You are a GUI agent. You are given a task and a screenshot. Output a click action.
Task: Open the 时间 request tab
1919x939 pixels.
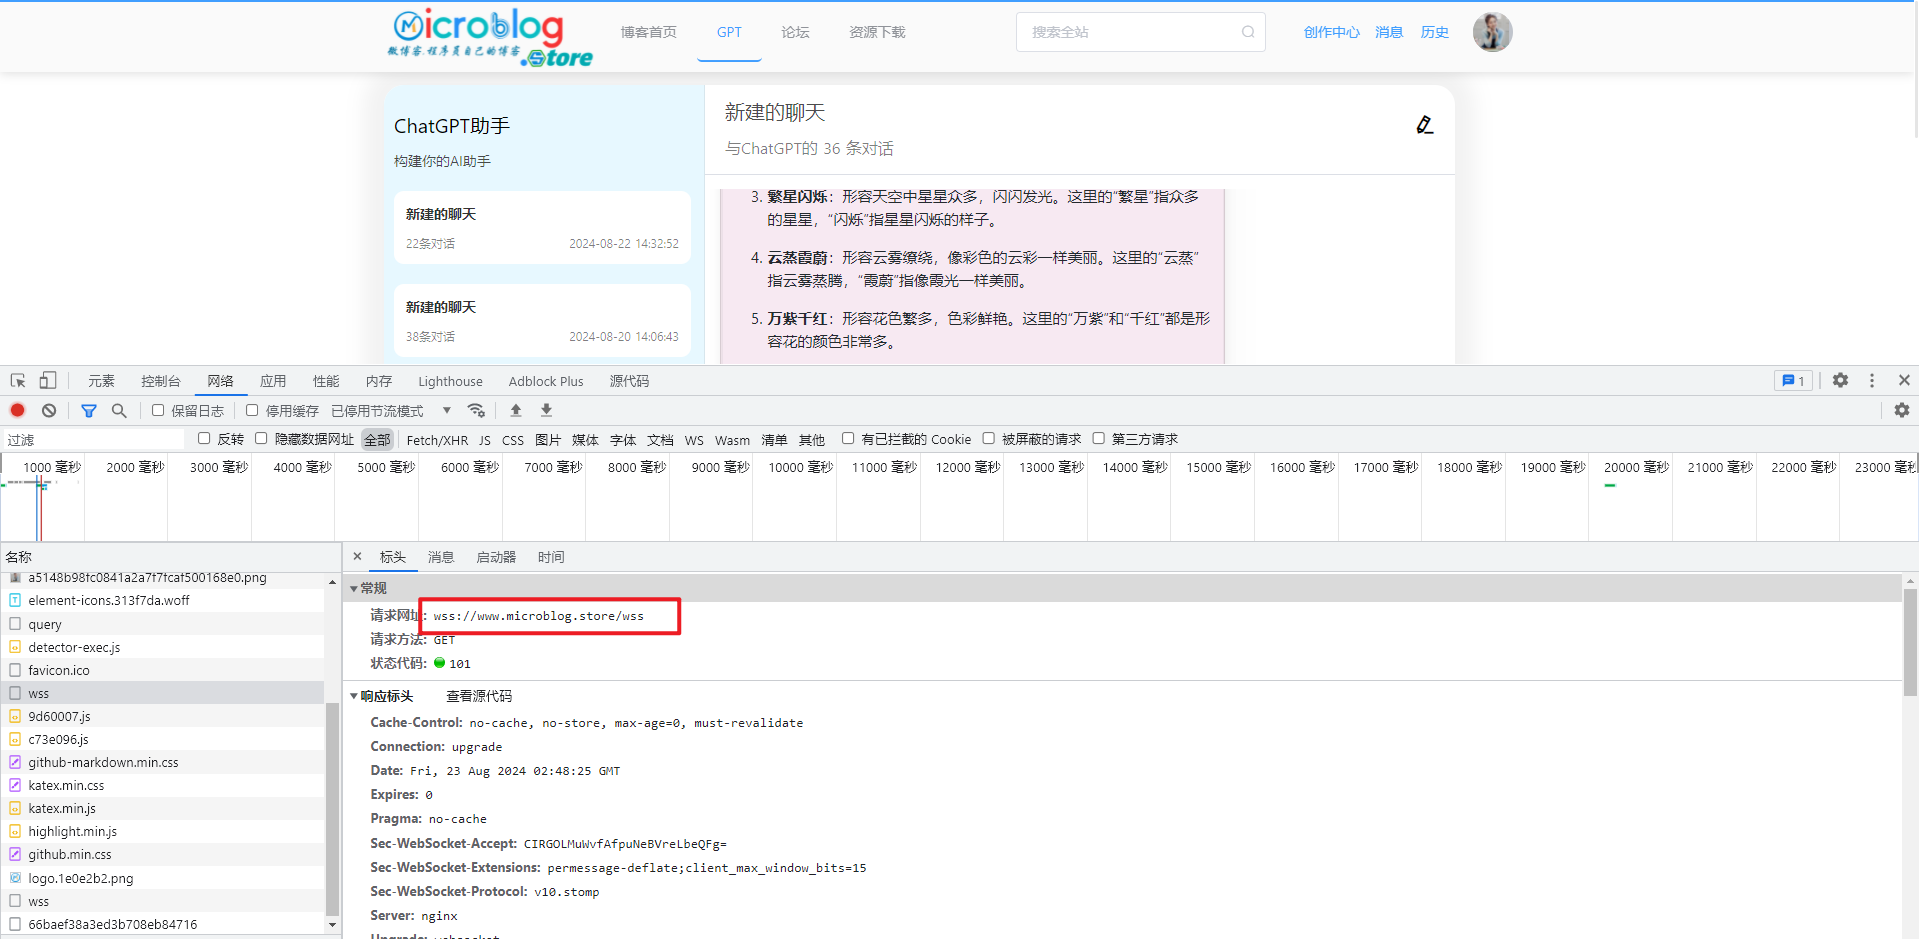click(x=551, y=557)
